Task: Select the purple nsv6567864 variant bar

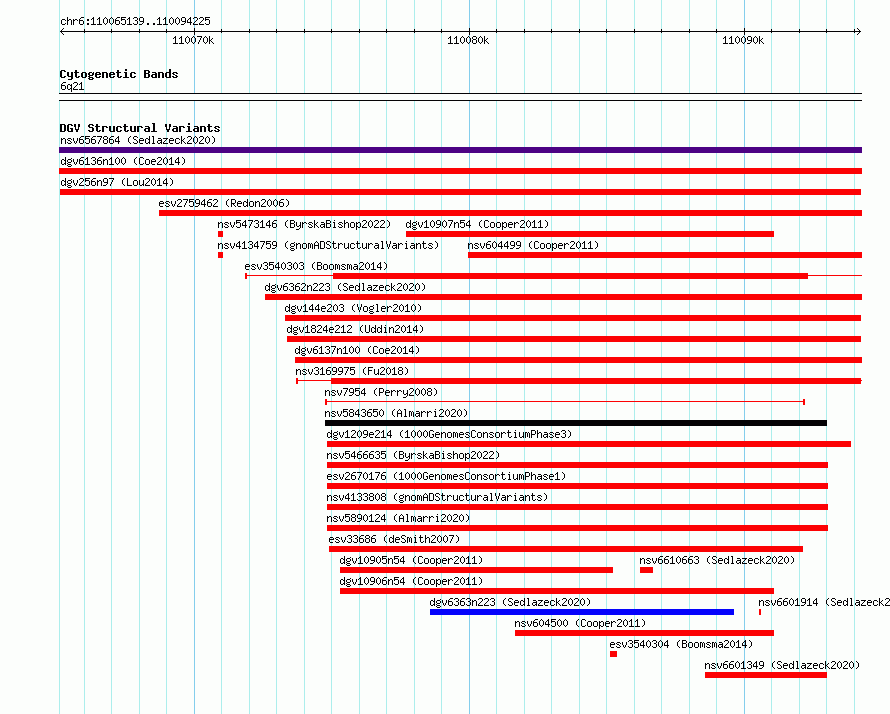Action: (460, 150)
